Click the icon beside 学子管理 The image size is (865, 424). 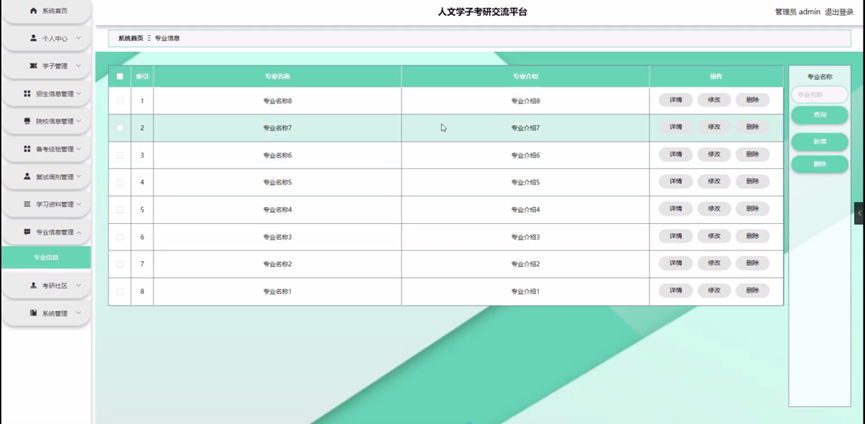pyautogui.click(x=34, y=66)
